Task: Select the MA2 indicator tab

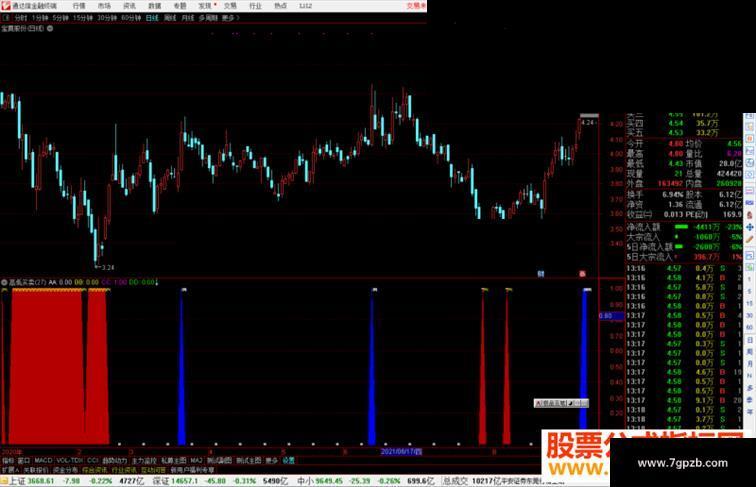Action: click(196, 460)
